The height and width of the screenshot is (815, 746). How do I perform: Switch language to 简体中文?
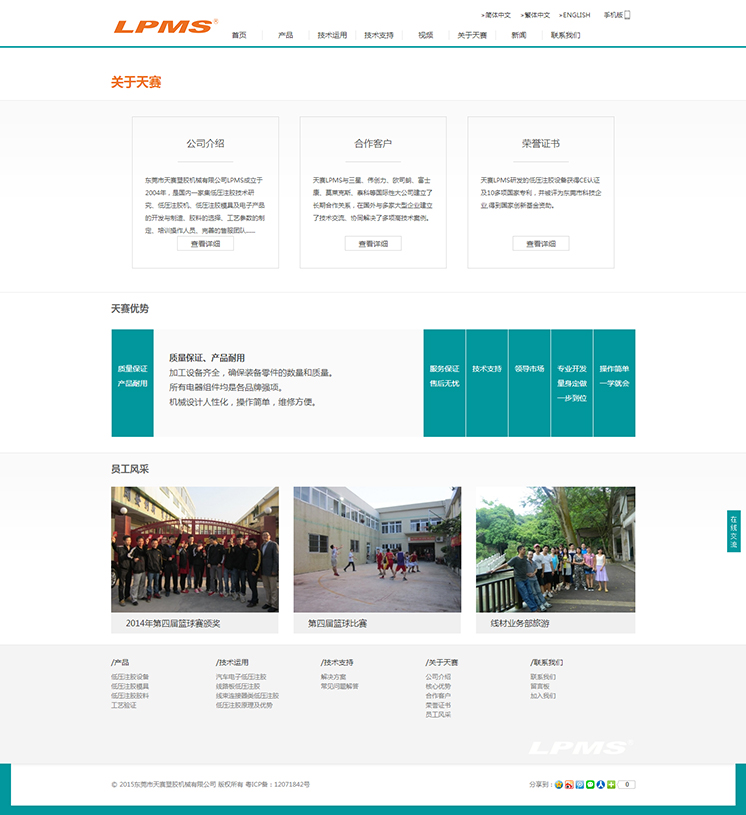(496, 15)
